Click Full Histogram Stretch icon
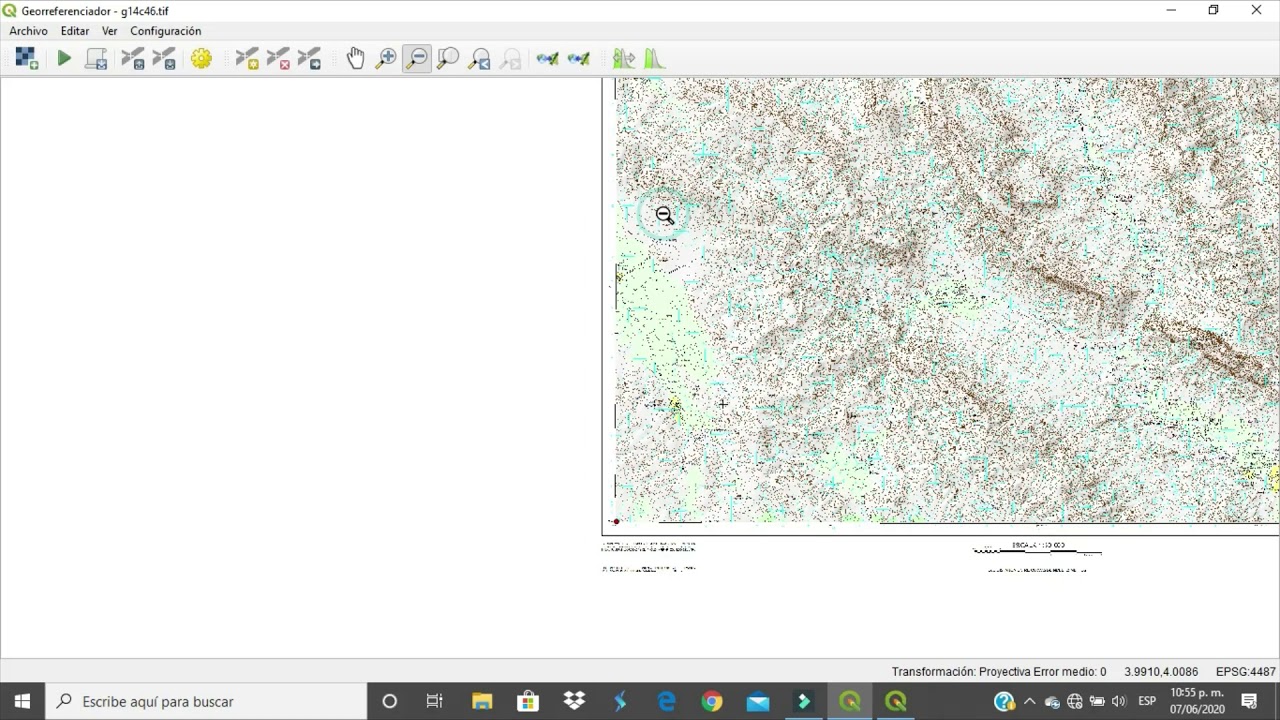This screenshot has height=720, width=1280. (624, 59)
